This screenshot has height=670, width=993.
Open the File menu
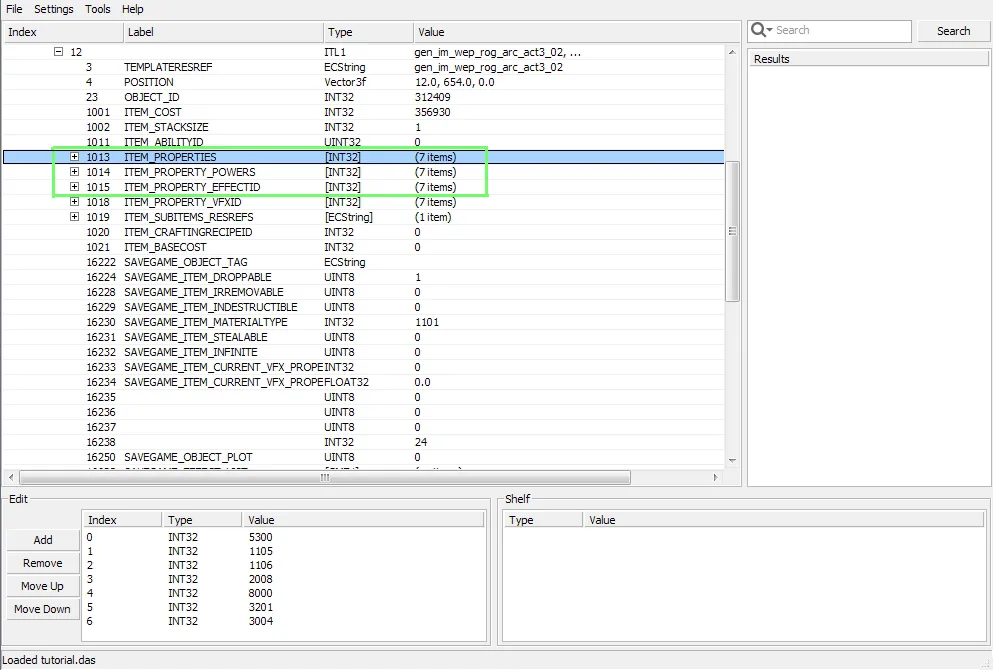[x=14, y=9]
